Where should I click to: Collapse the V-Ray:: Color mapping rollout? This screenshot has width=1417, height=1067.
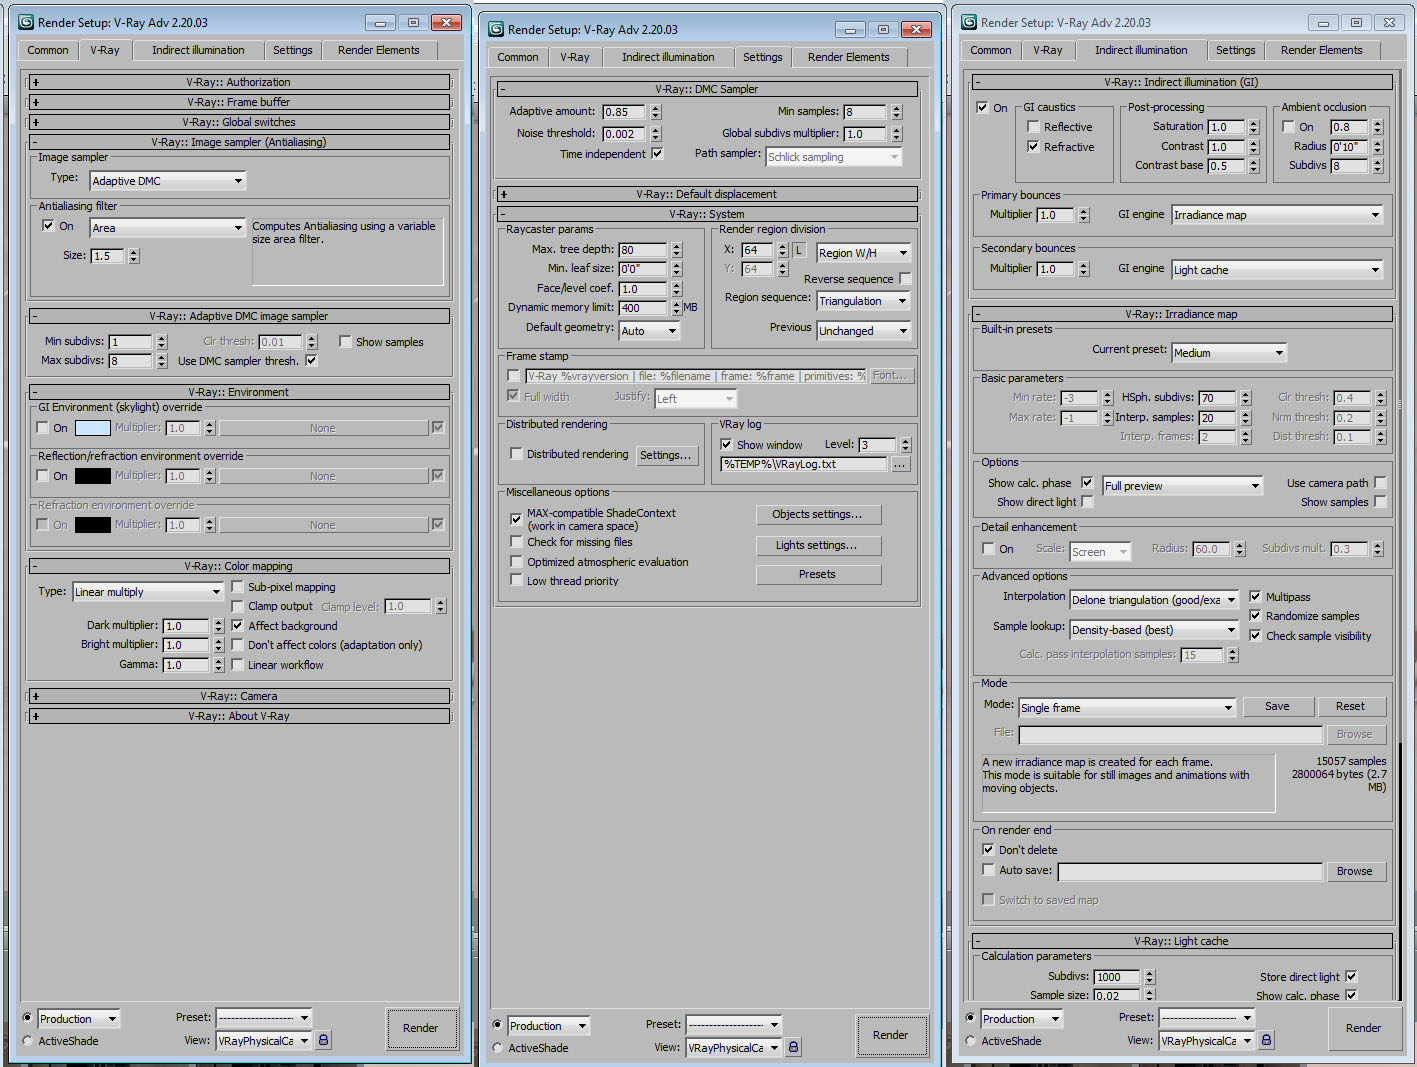pos(238,566)
